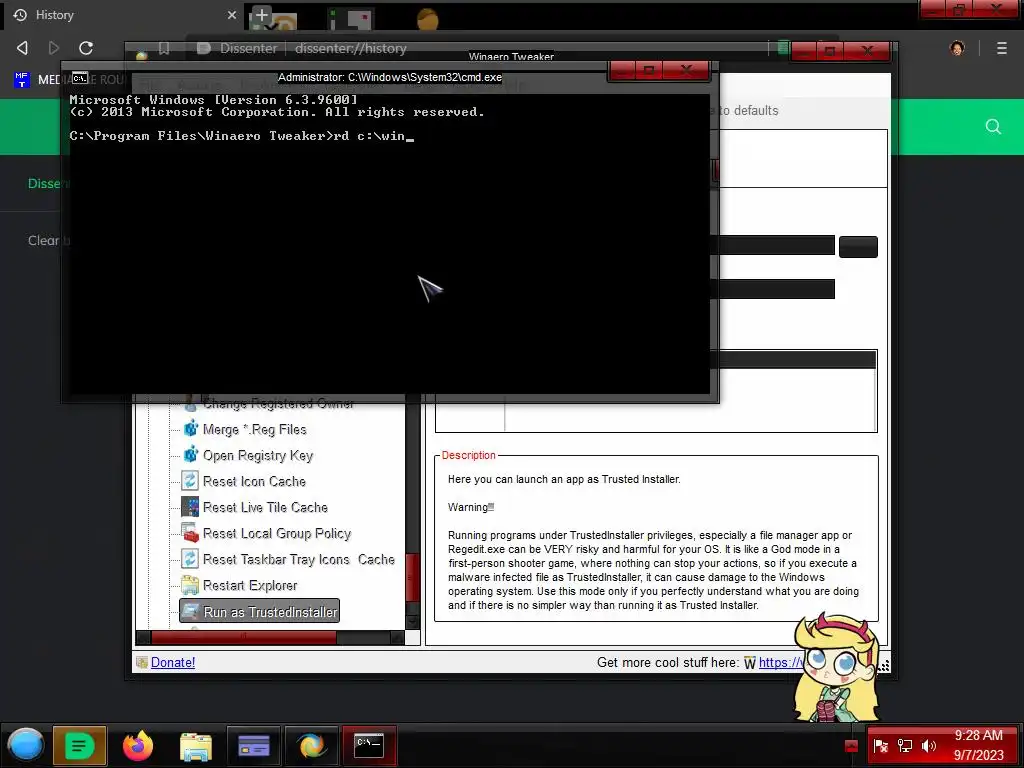Image resolution: width=1024 pixels, height=768 pixels.
Task: Launch Firefox from the taskbar
Action: click(x=138, y=745)
